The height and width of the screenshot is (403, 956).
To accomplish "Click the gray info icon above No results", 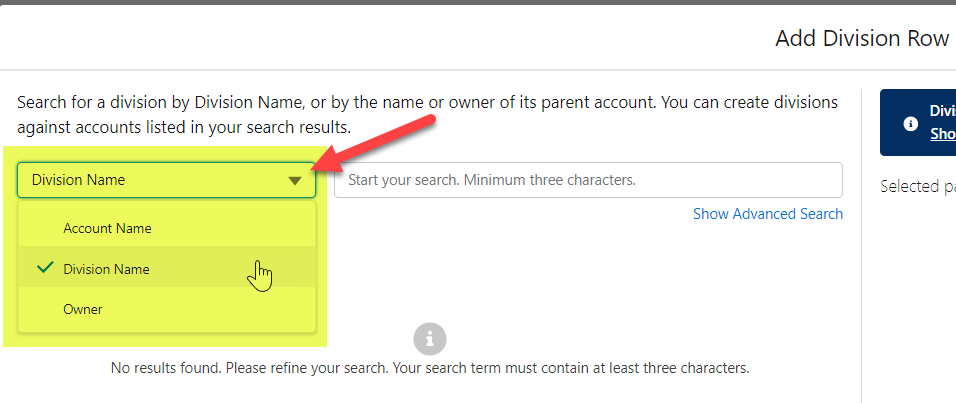I will (x=429, y=337).
